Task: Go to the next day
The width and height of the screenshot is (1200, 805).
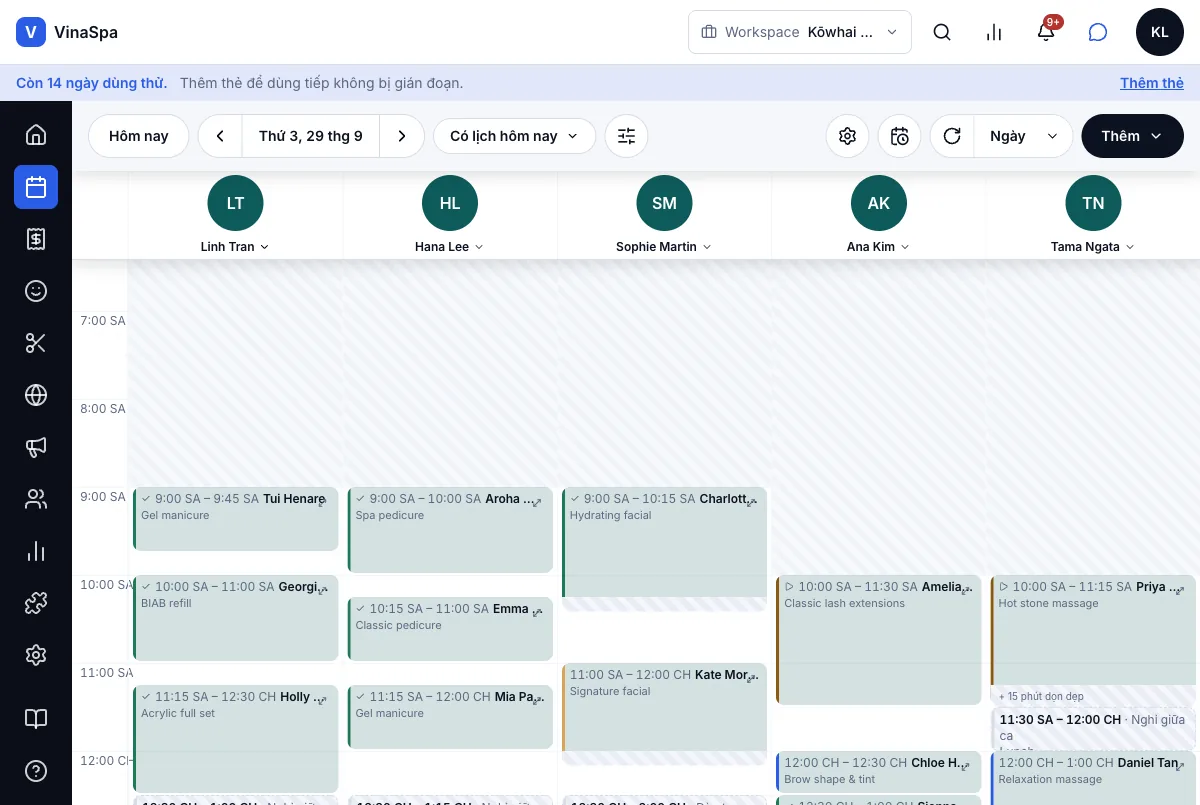Action: click(402, 136)
